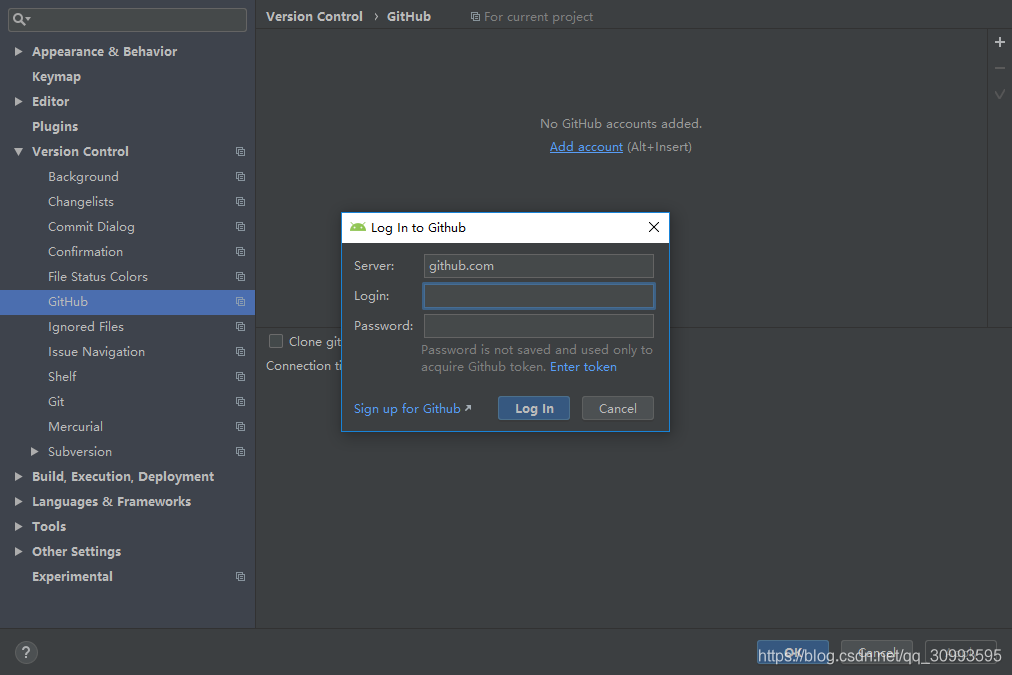The height and width of the screenshot is (675, 1012).
Task: Select Commit Dialog settings item
Action: (91, 227)
